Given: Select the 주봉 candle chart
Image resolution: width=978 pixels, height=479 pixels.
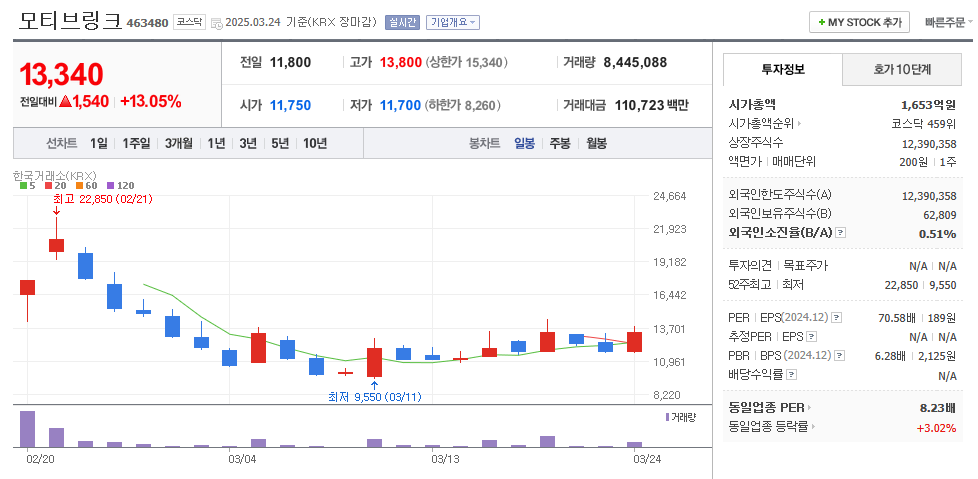Looking at the screenshot, I should click(x=559, y=143).
